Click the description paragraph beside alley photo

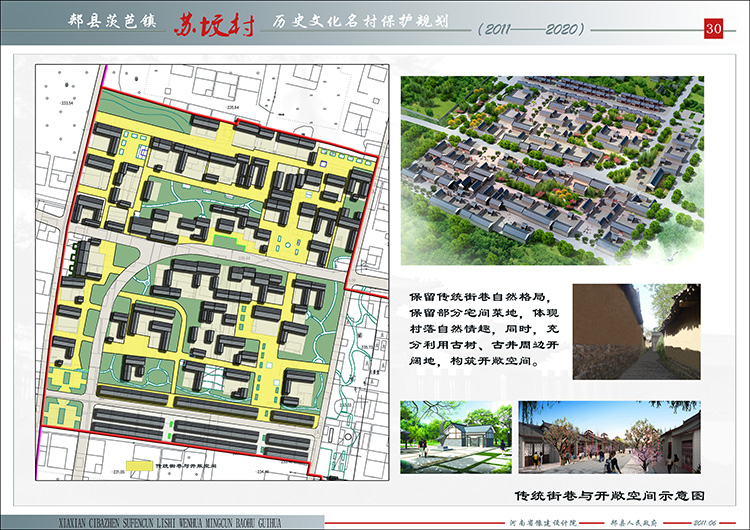pos(482,330)
